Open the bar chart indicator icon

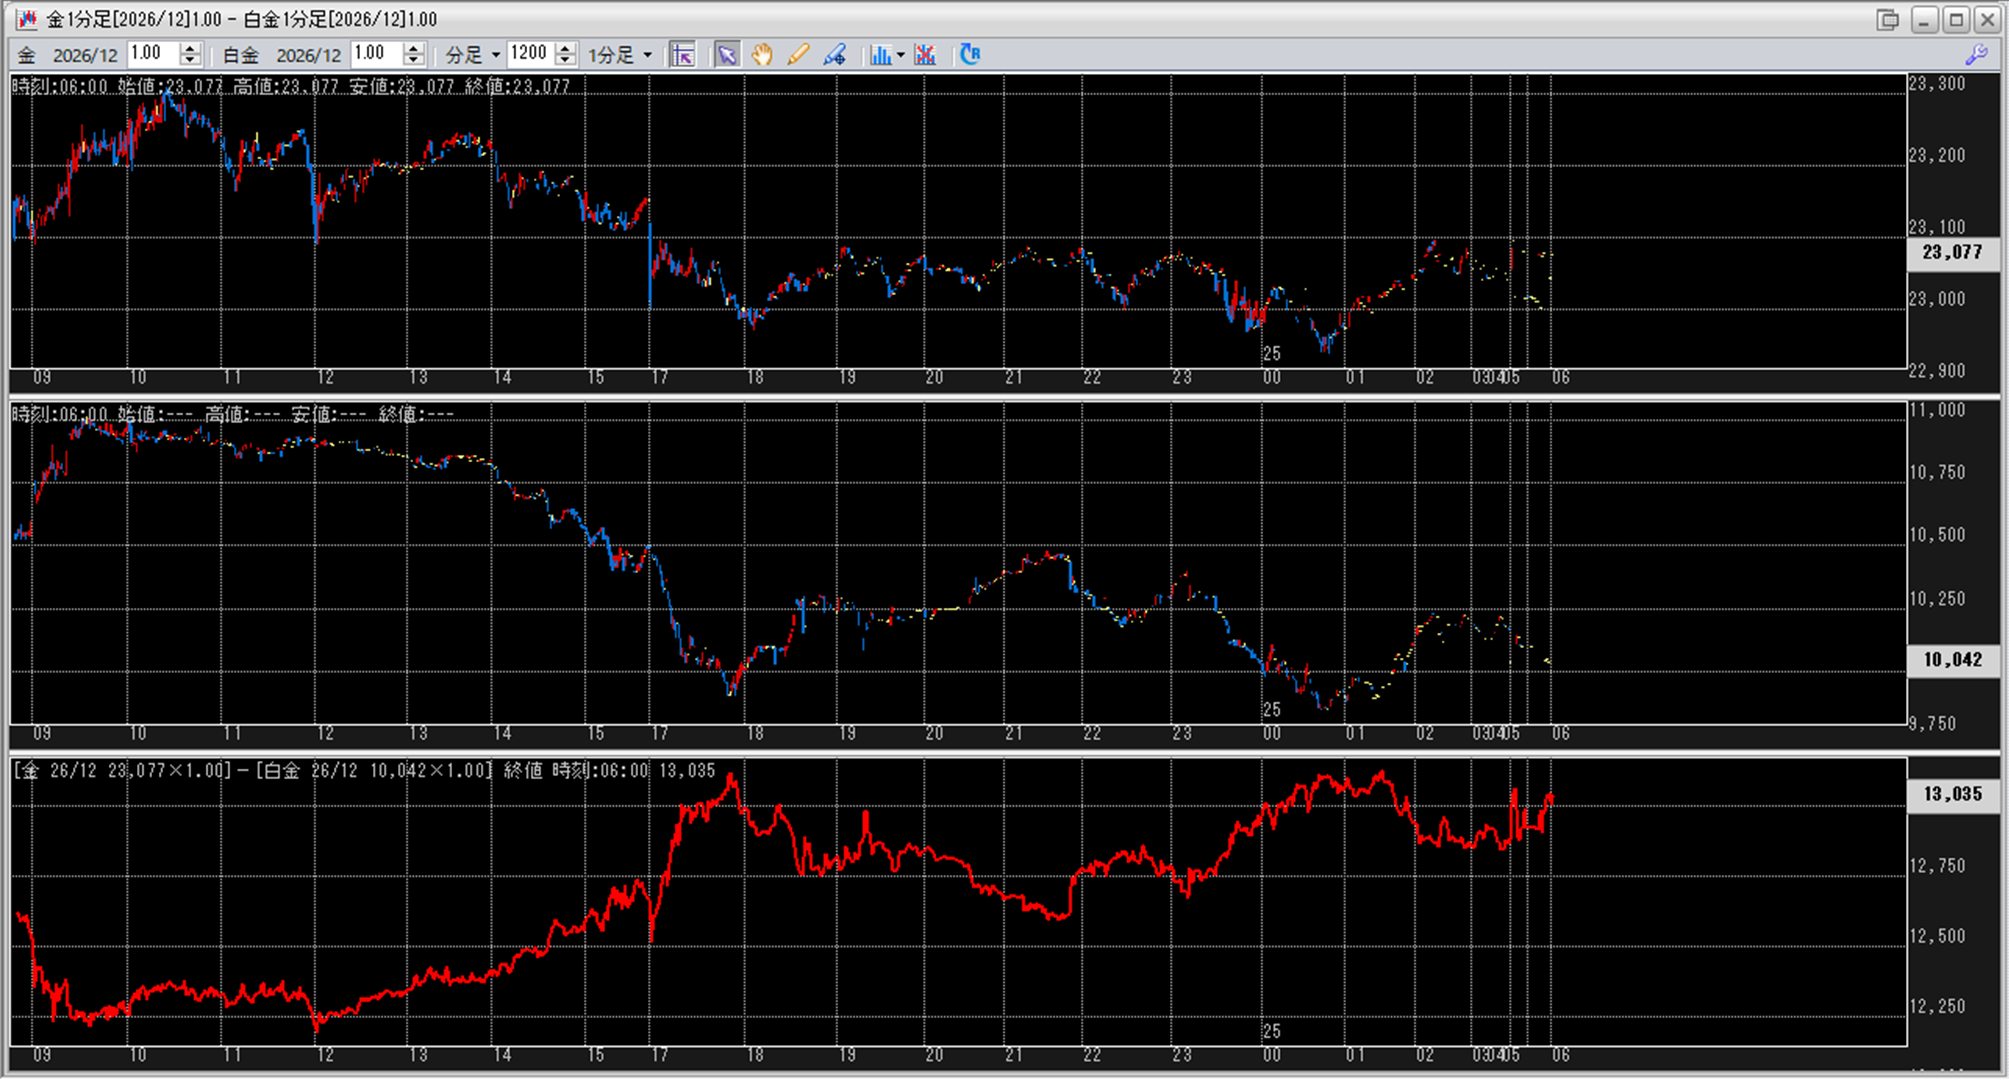tap(880, 55)
